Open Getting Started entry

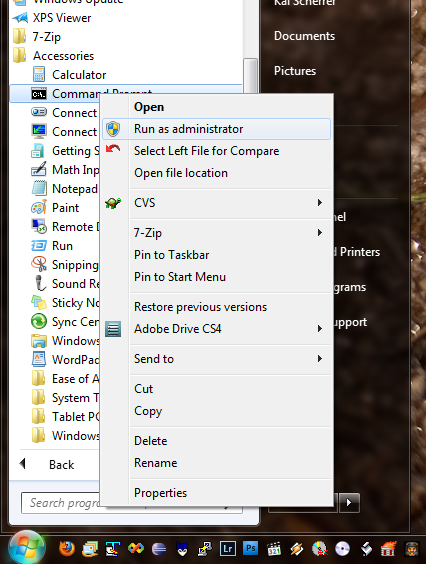[x=65, y=151]
